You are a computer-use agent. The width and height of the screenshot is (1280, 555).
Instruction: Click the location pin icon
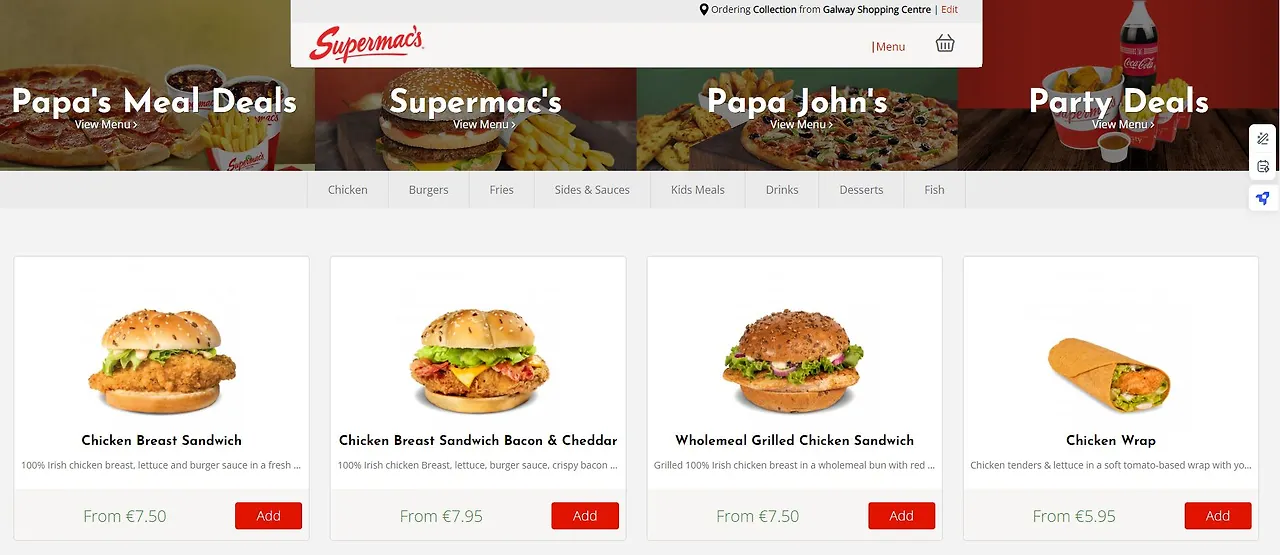704,9
